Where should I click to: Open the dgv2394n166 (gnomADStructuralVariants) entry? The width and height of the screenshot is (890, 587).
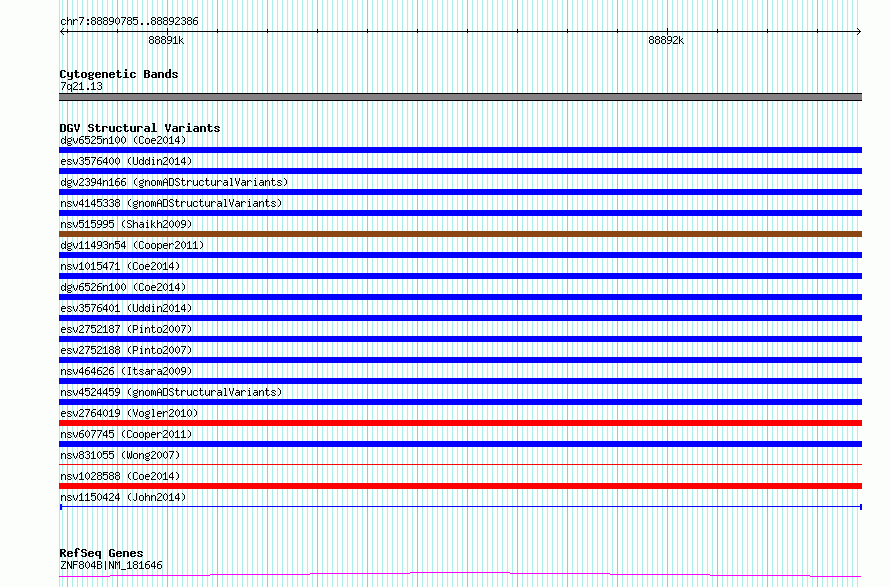click(x=174, y=182)
